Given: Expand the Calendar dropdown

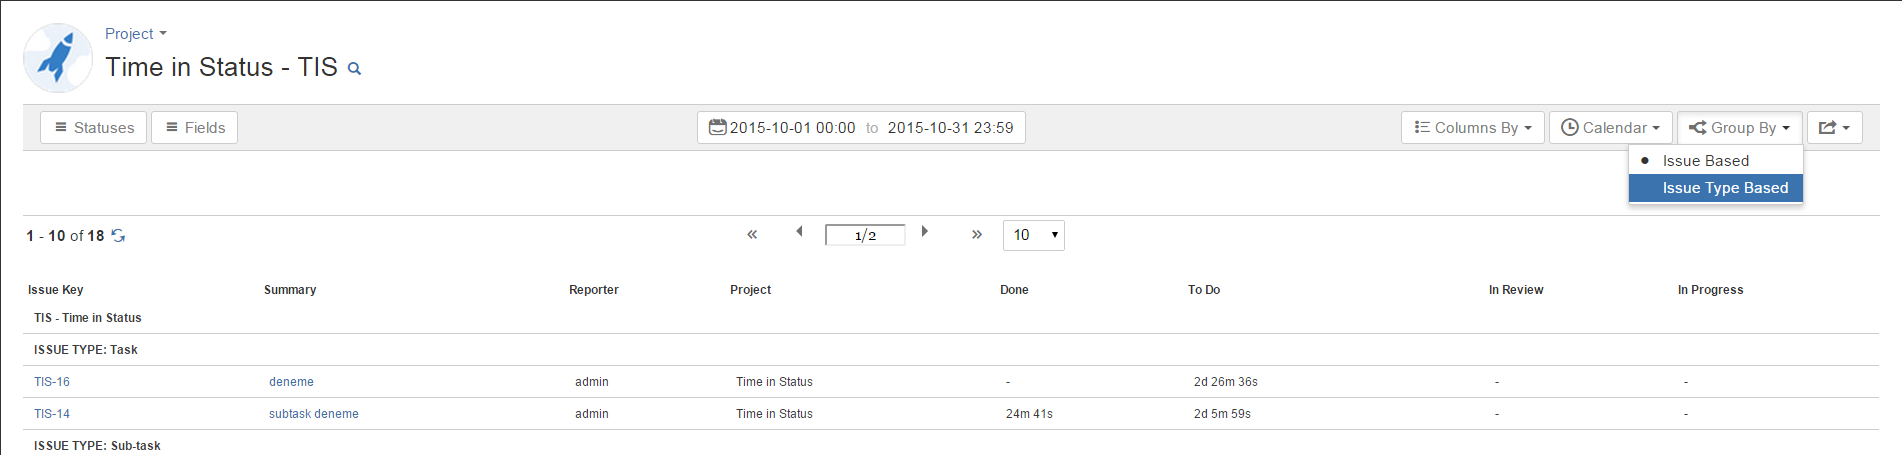Looking at the screenshot, I should [x=1610, y=128].
